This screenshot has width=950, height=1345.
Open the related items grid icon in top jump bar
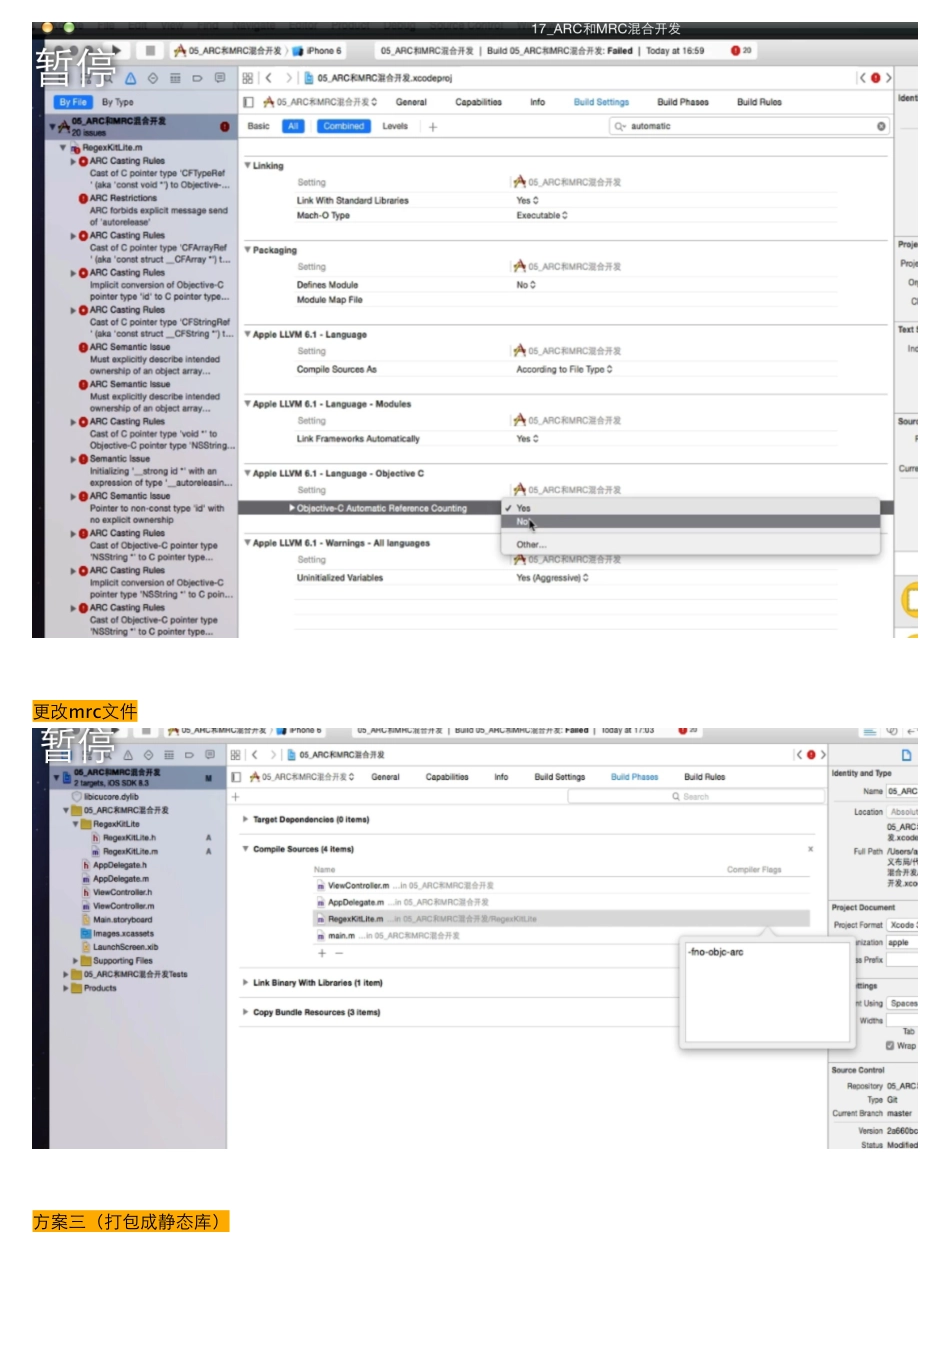point(248,78)
